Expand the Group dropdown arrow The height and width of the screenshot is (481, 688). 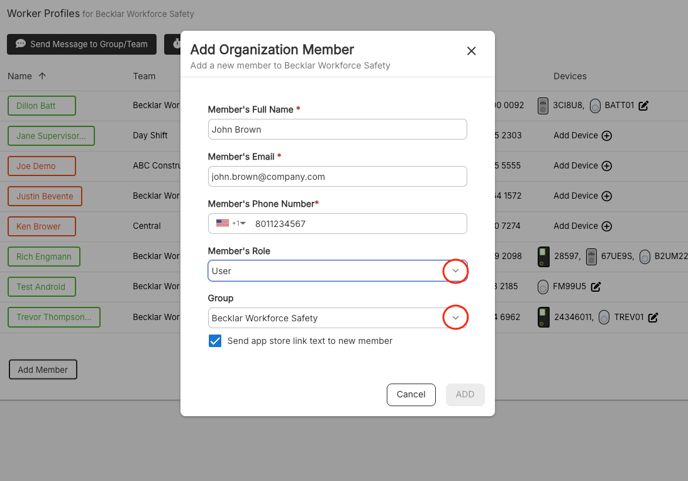tap(455, 318)
